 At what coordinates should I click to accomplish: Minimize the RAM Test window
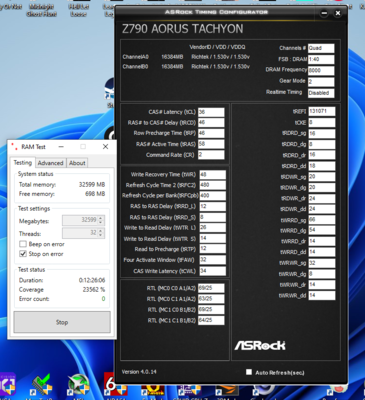[x=61, y=147]
